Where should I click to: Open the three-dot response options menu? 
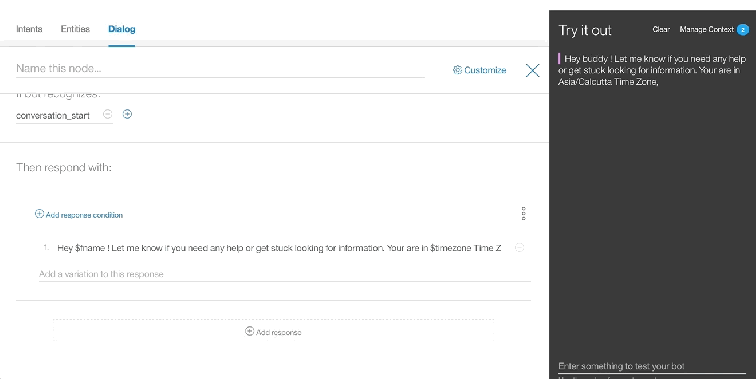[x=524, y=214]
